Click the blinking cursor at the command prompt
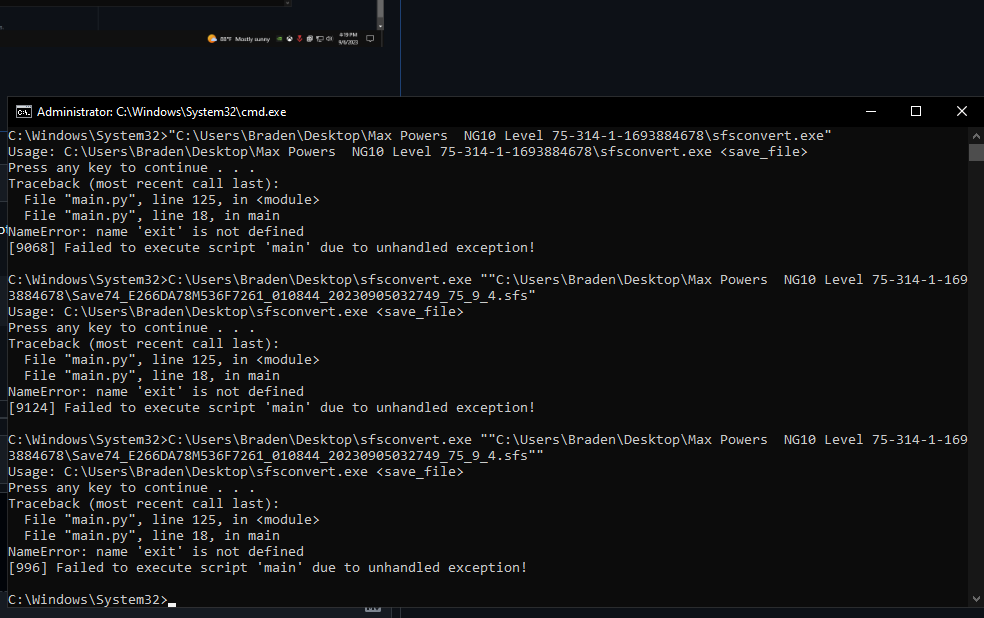 point(172,602)
